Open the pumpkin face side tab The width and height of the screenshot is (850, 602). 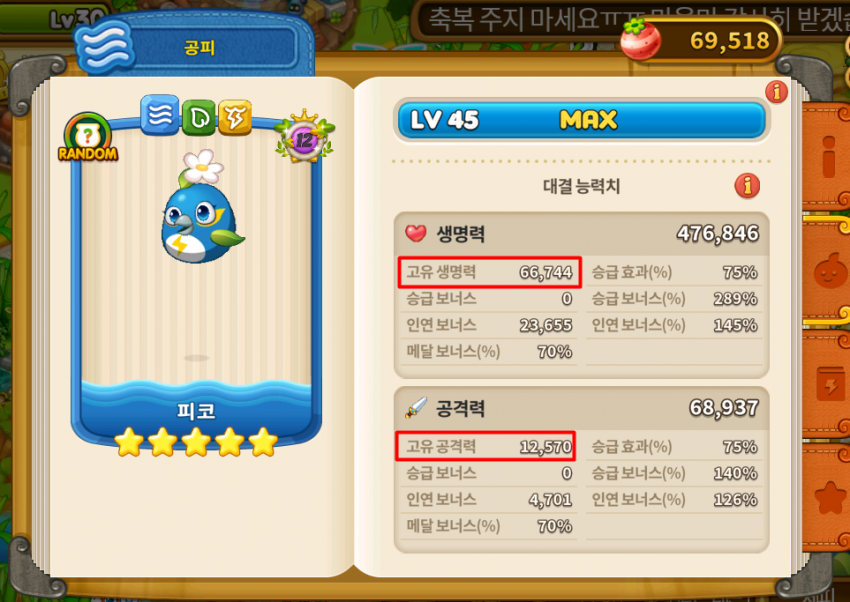point(825,271)
